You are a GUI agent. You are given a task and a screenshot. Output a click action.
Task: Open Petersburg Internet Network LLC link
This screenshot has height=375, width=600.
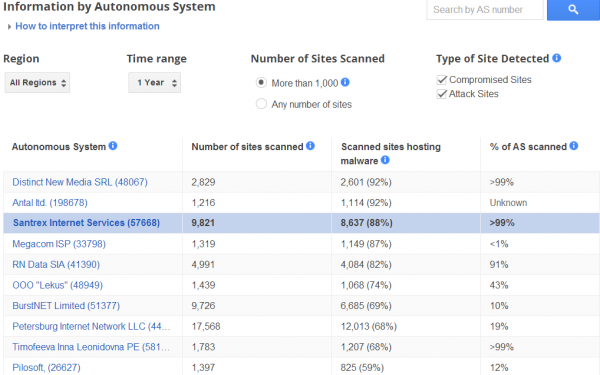[x=91, y=326]
